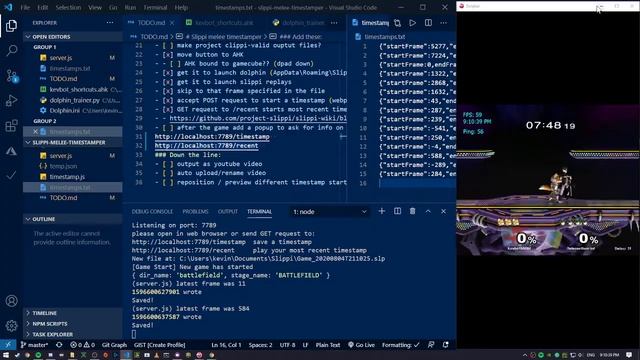Expand the Timeline section
Screen dimensions: 640x360
pos(73,313)
